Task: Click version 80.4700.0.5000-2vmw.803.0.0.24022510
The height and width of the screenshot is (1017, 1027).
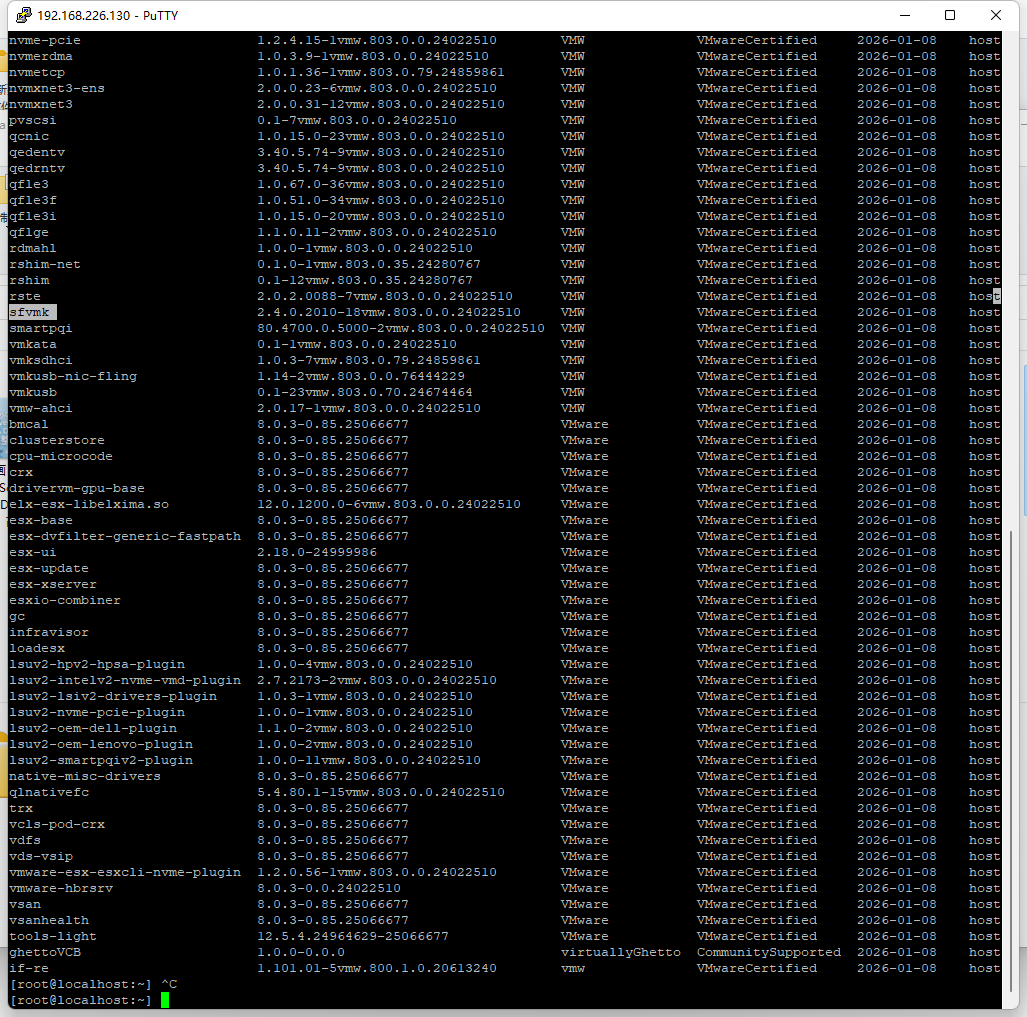Action: [x=400, y=329]
